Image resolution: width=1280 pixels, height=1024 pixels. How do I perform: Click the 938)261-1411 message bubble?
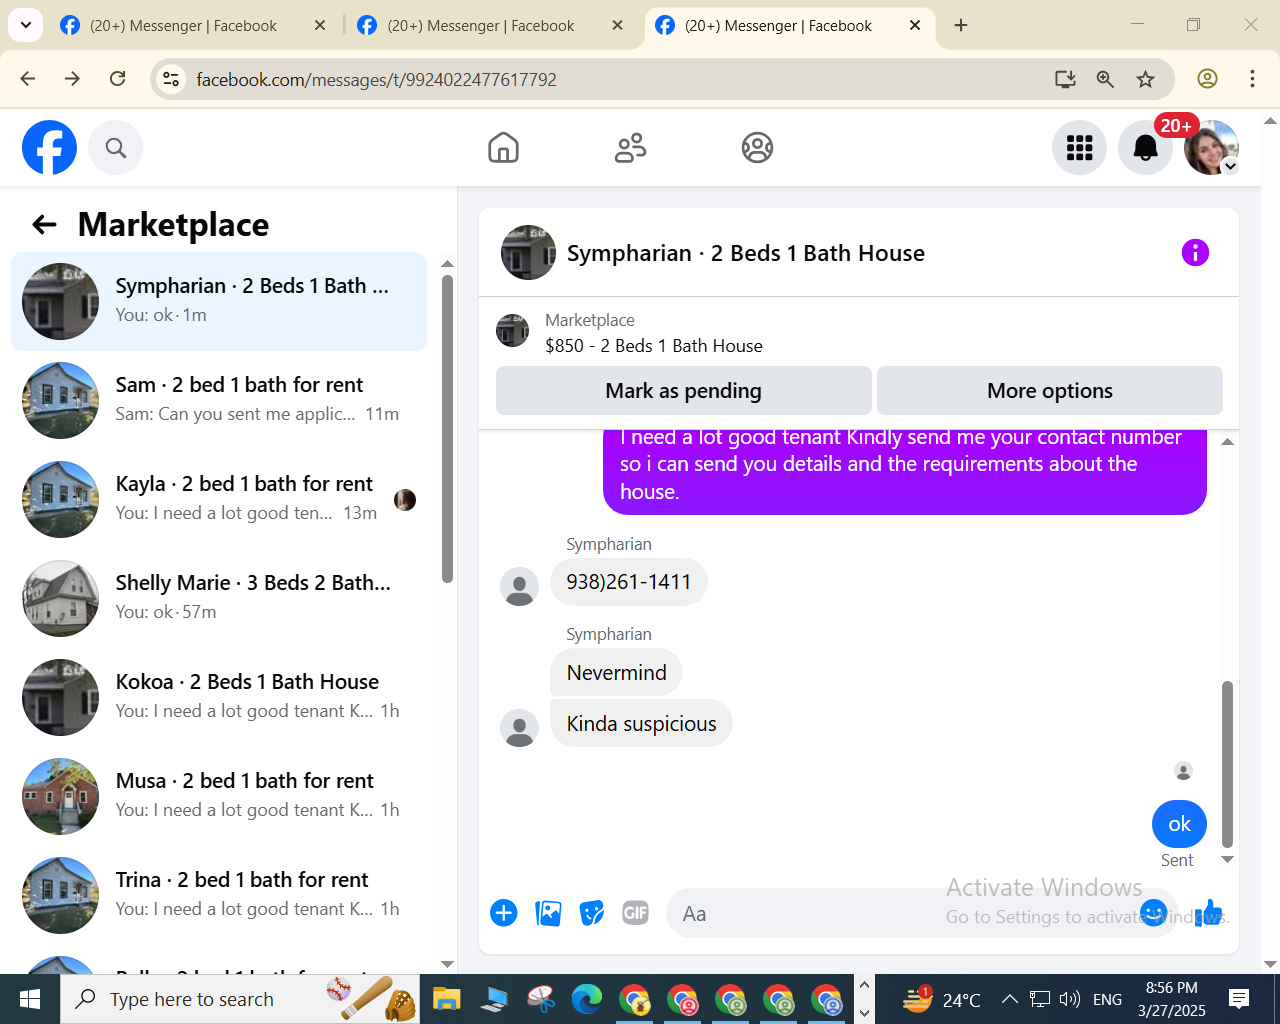[629, 582]
